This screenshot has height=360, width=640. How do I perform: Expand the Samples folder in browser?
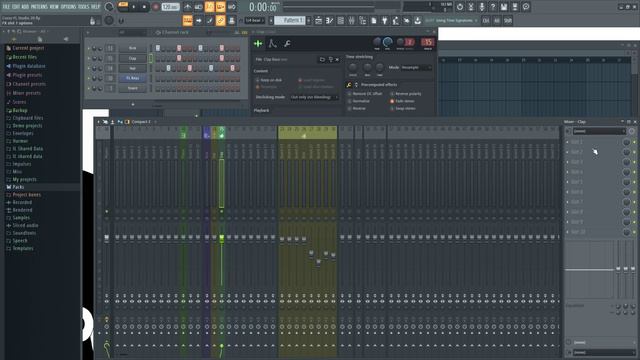[x=21, y=218]
